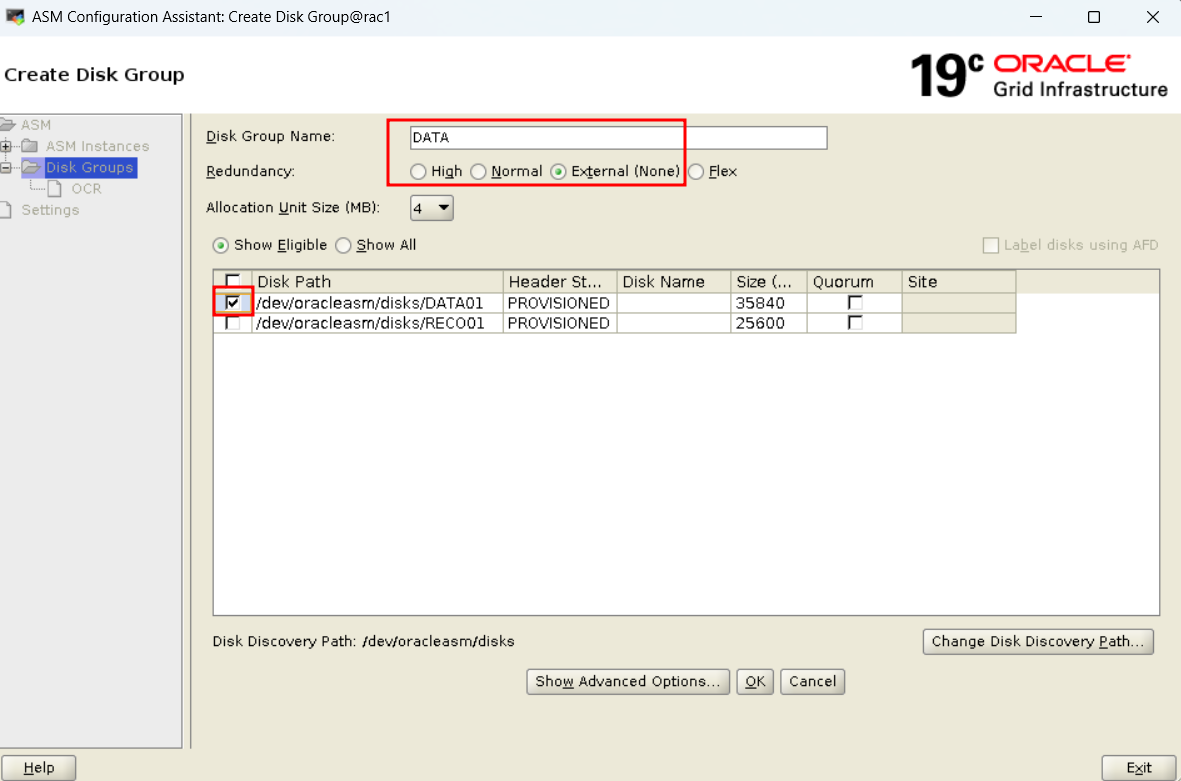The height and width of the screenshot is (781, 1181).
Task: Open the Allocation Unit Size dropdown
Action: point(432,208)
